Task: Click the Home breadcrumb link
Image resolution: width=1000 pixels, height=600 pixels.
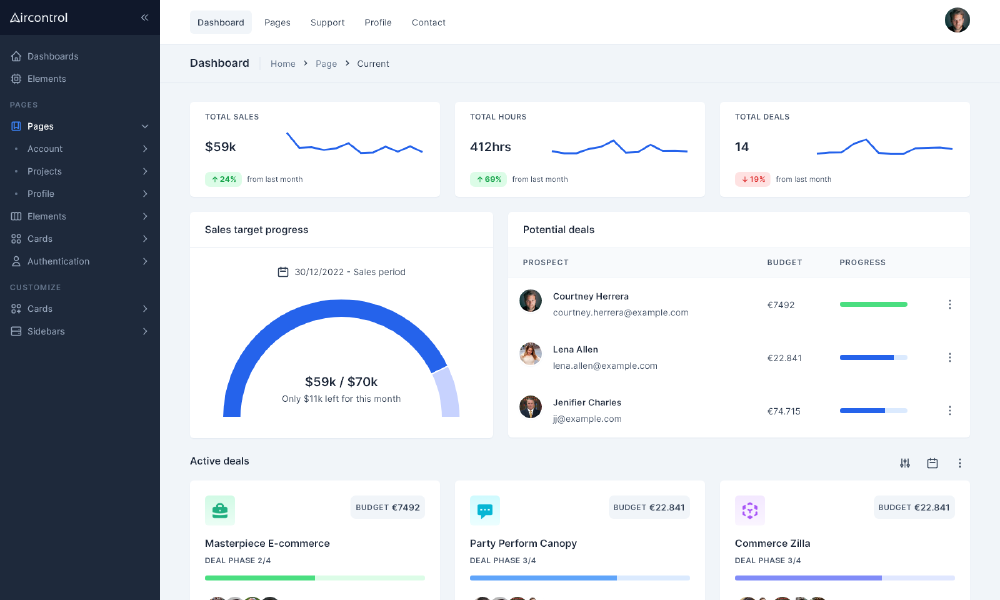Action: click(283, 63)
